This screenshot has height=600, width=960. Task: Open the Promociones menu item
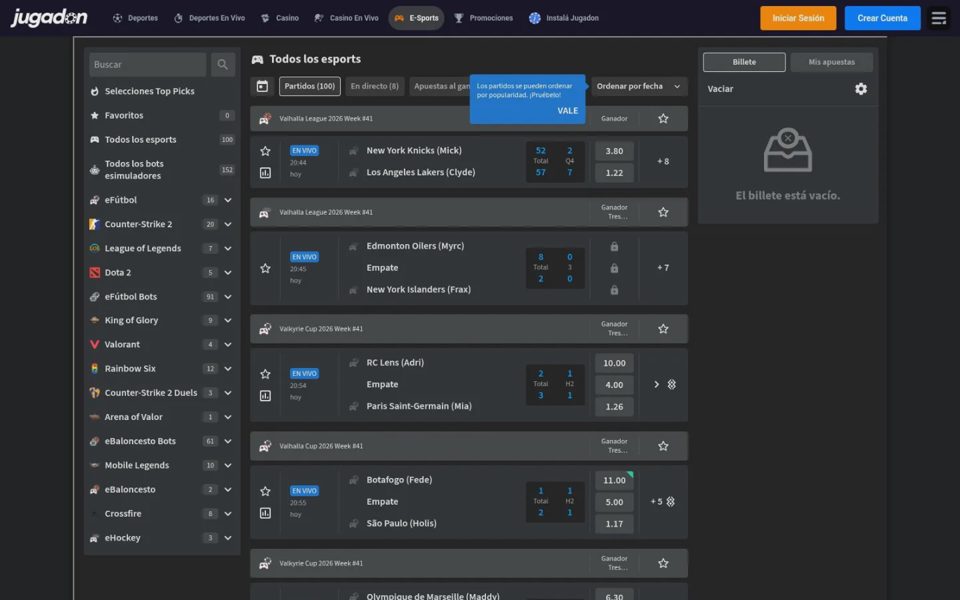[x=484, y=18]
